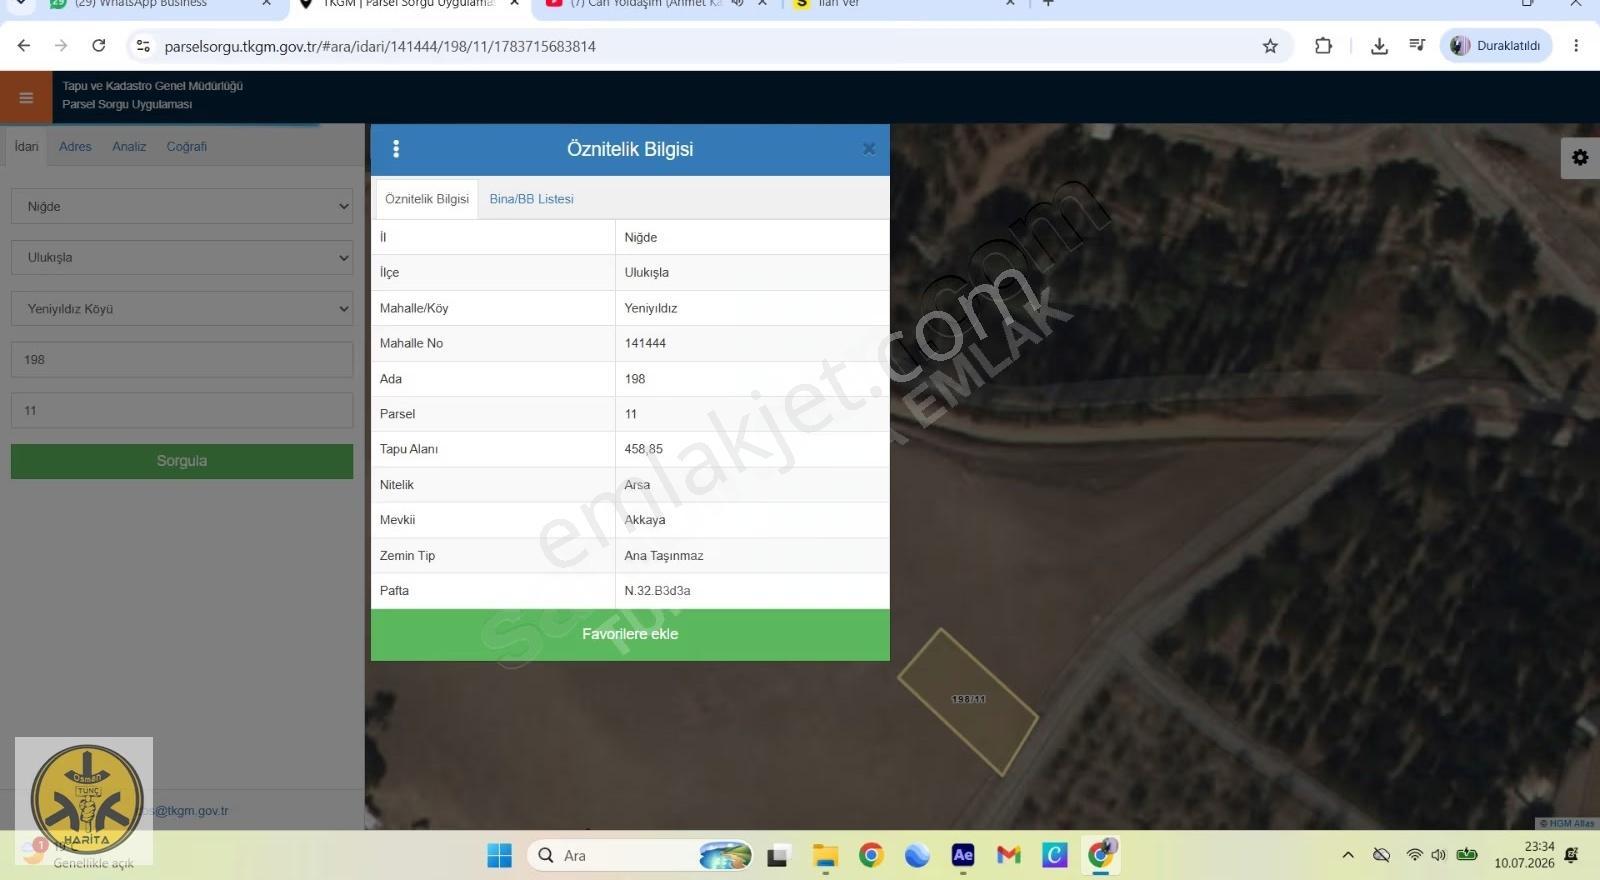Click the Nitelik value Arsa
Viewport: 1600px width, 880px height.
tap(637, 485)
